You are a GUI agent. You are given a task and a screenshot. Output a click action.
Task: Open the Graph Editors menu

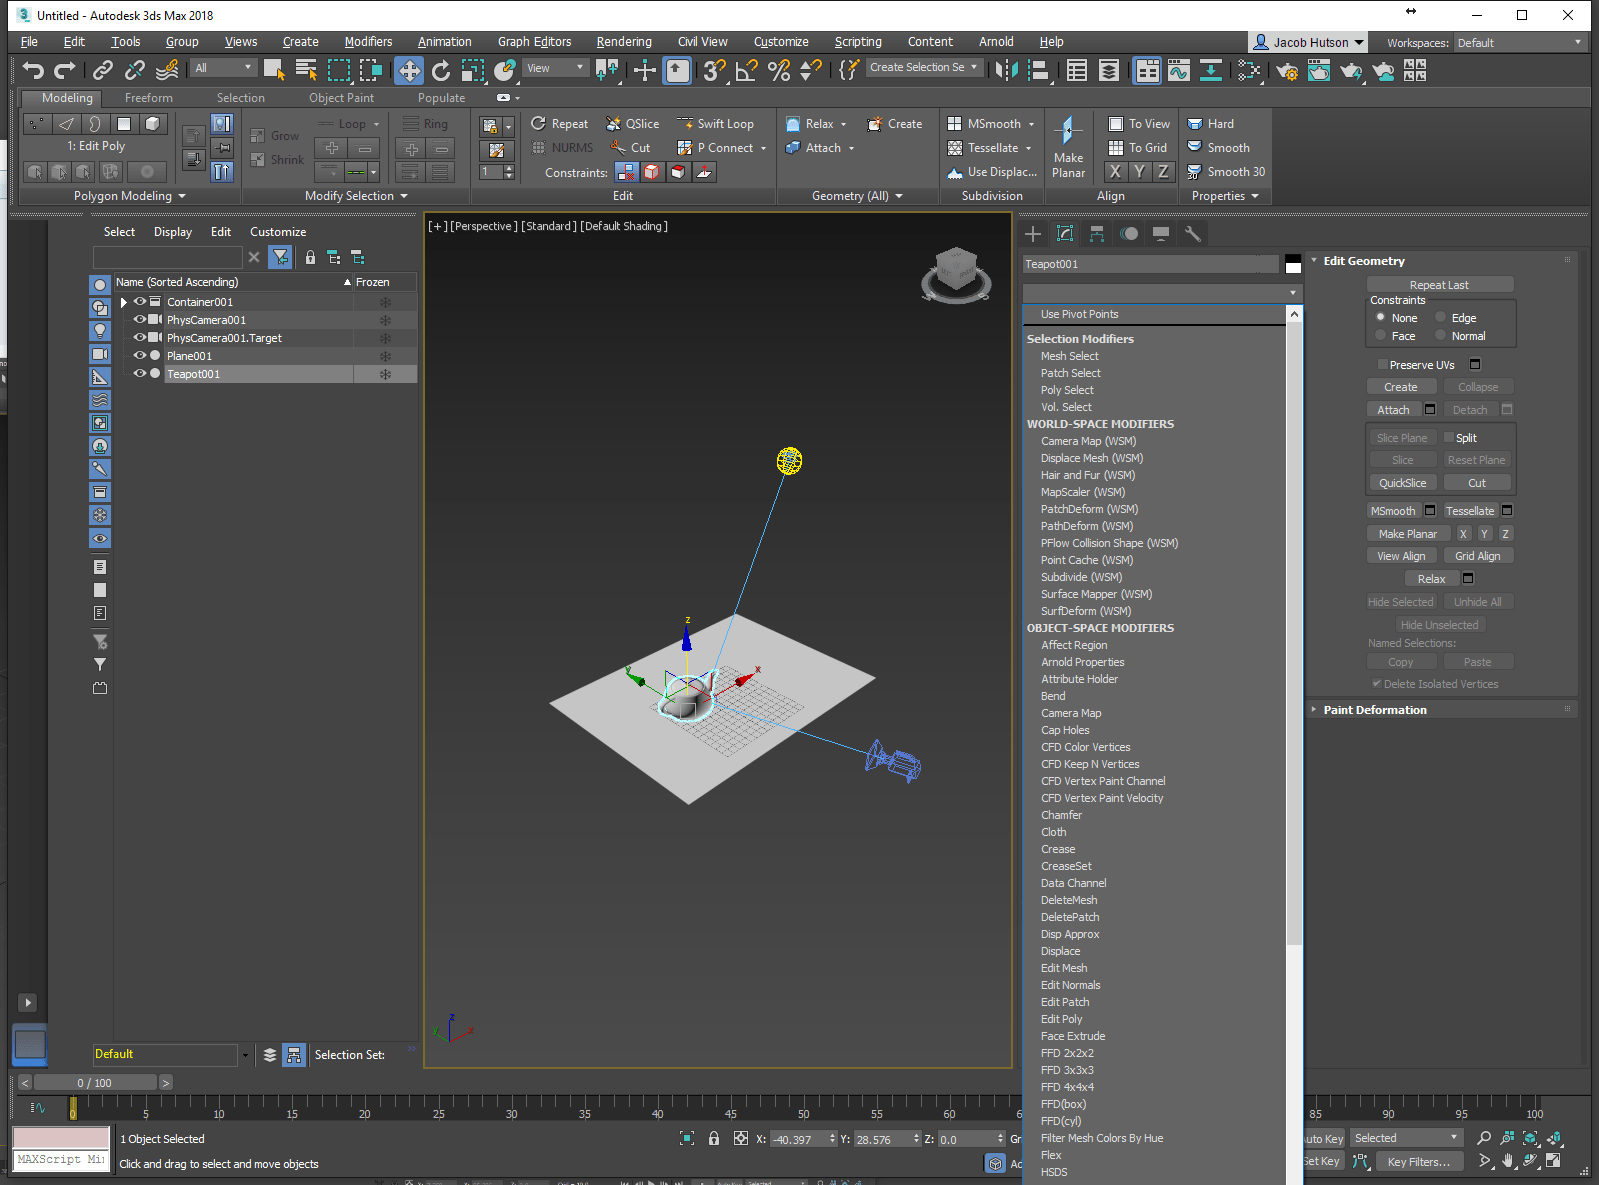[534, 42]
